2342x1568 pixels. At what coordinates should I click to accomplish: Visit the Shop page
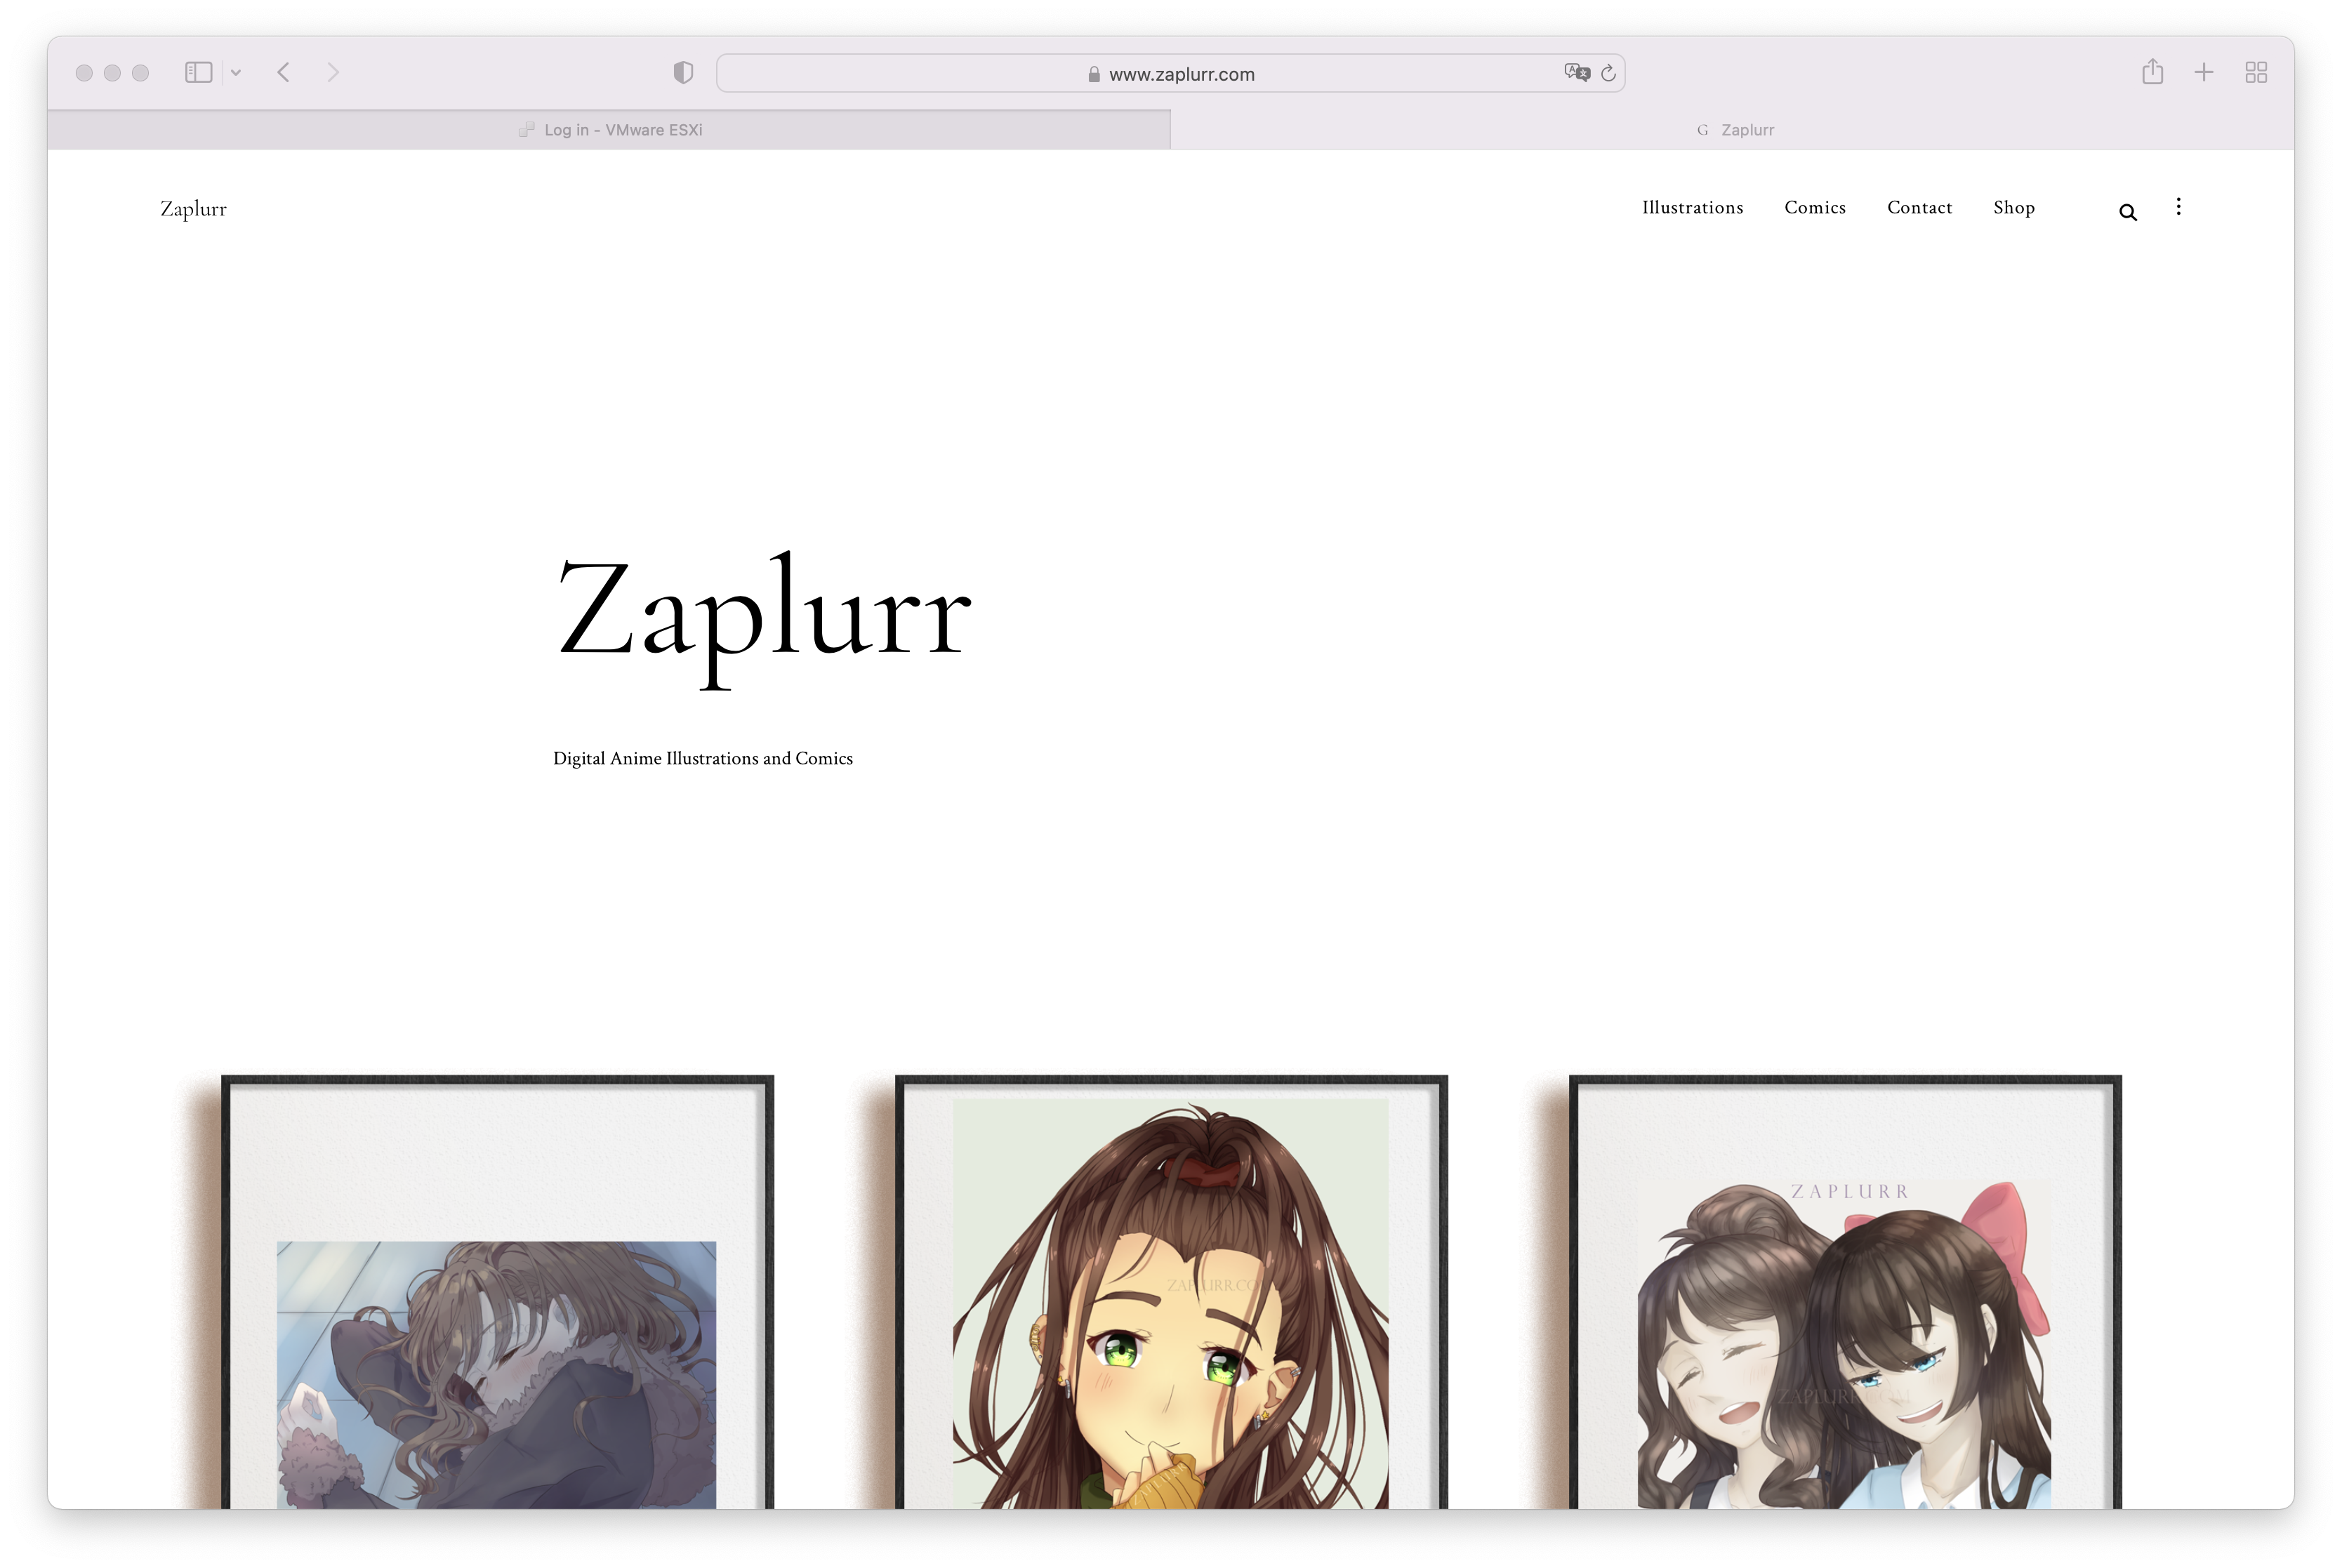[2013, 208]
